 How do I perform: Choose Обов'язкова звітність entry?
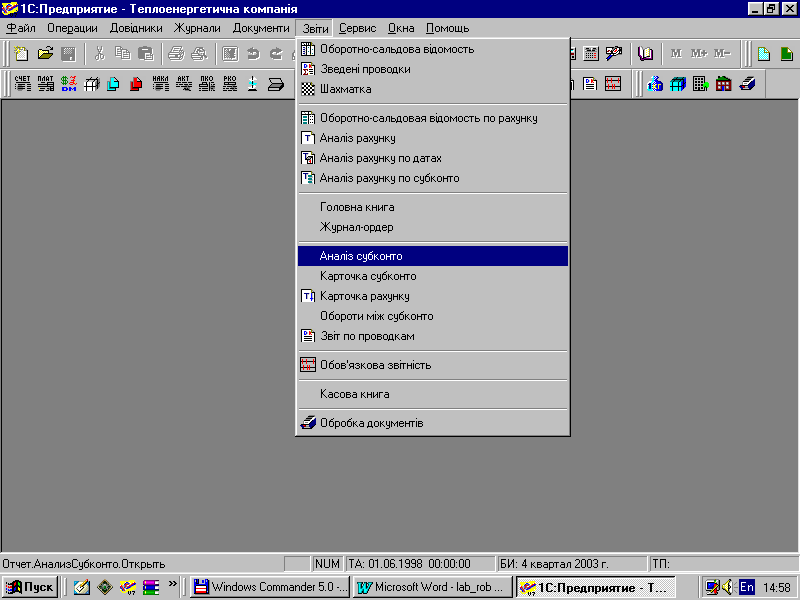(x=433, y=365)
